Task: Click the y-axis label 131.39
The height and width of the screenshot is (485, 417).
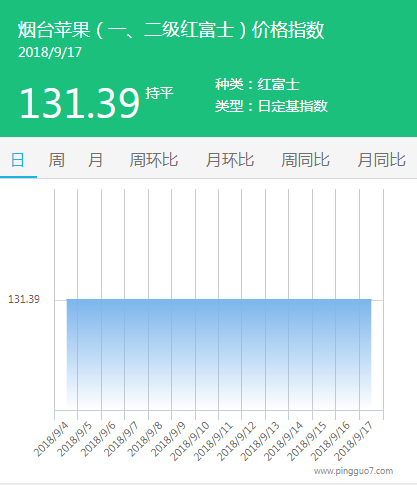Action: pyautogui.click(x=24, y=299)
